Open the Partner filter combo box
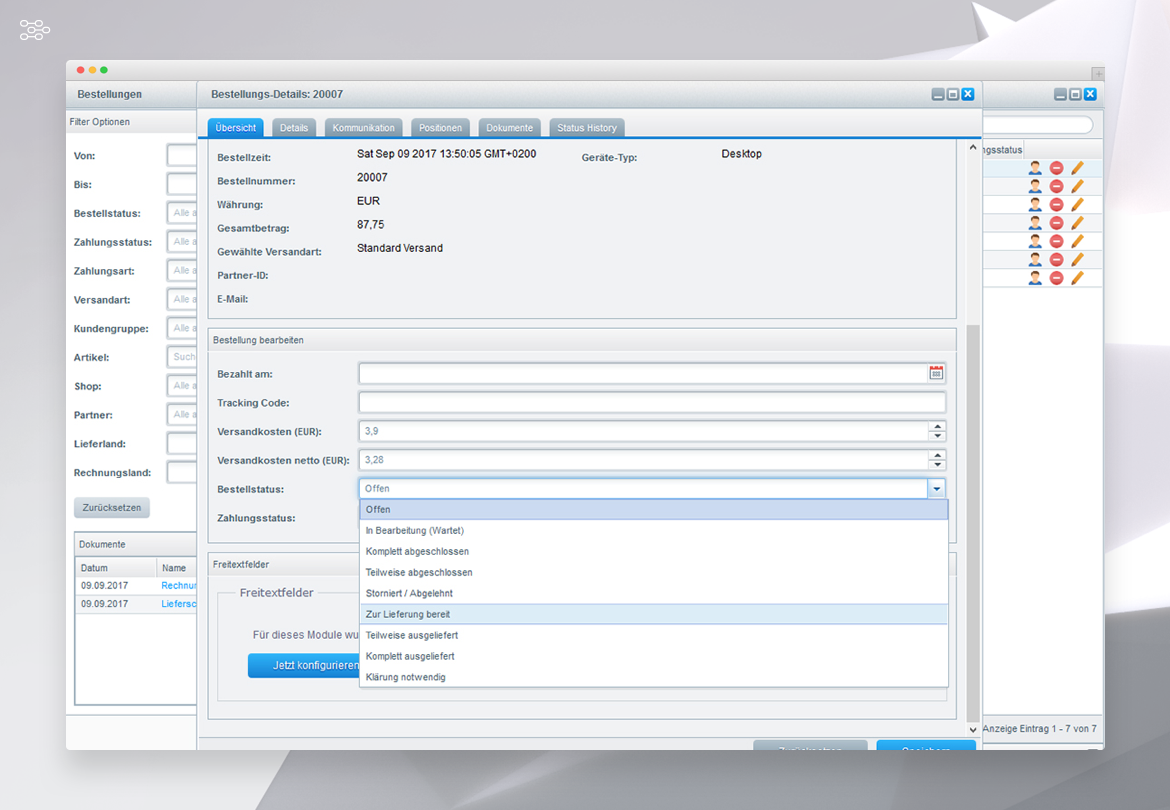The height and width of the screenshot is (810, 1170). click(181, 415)
